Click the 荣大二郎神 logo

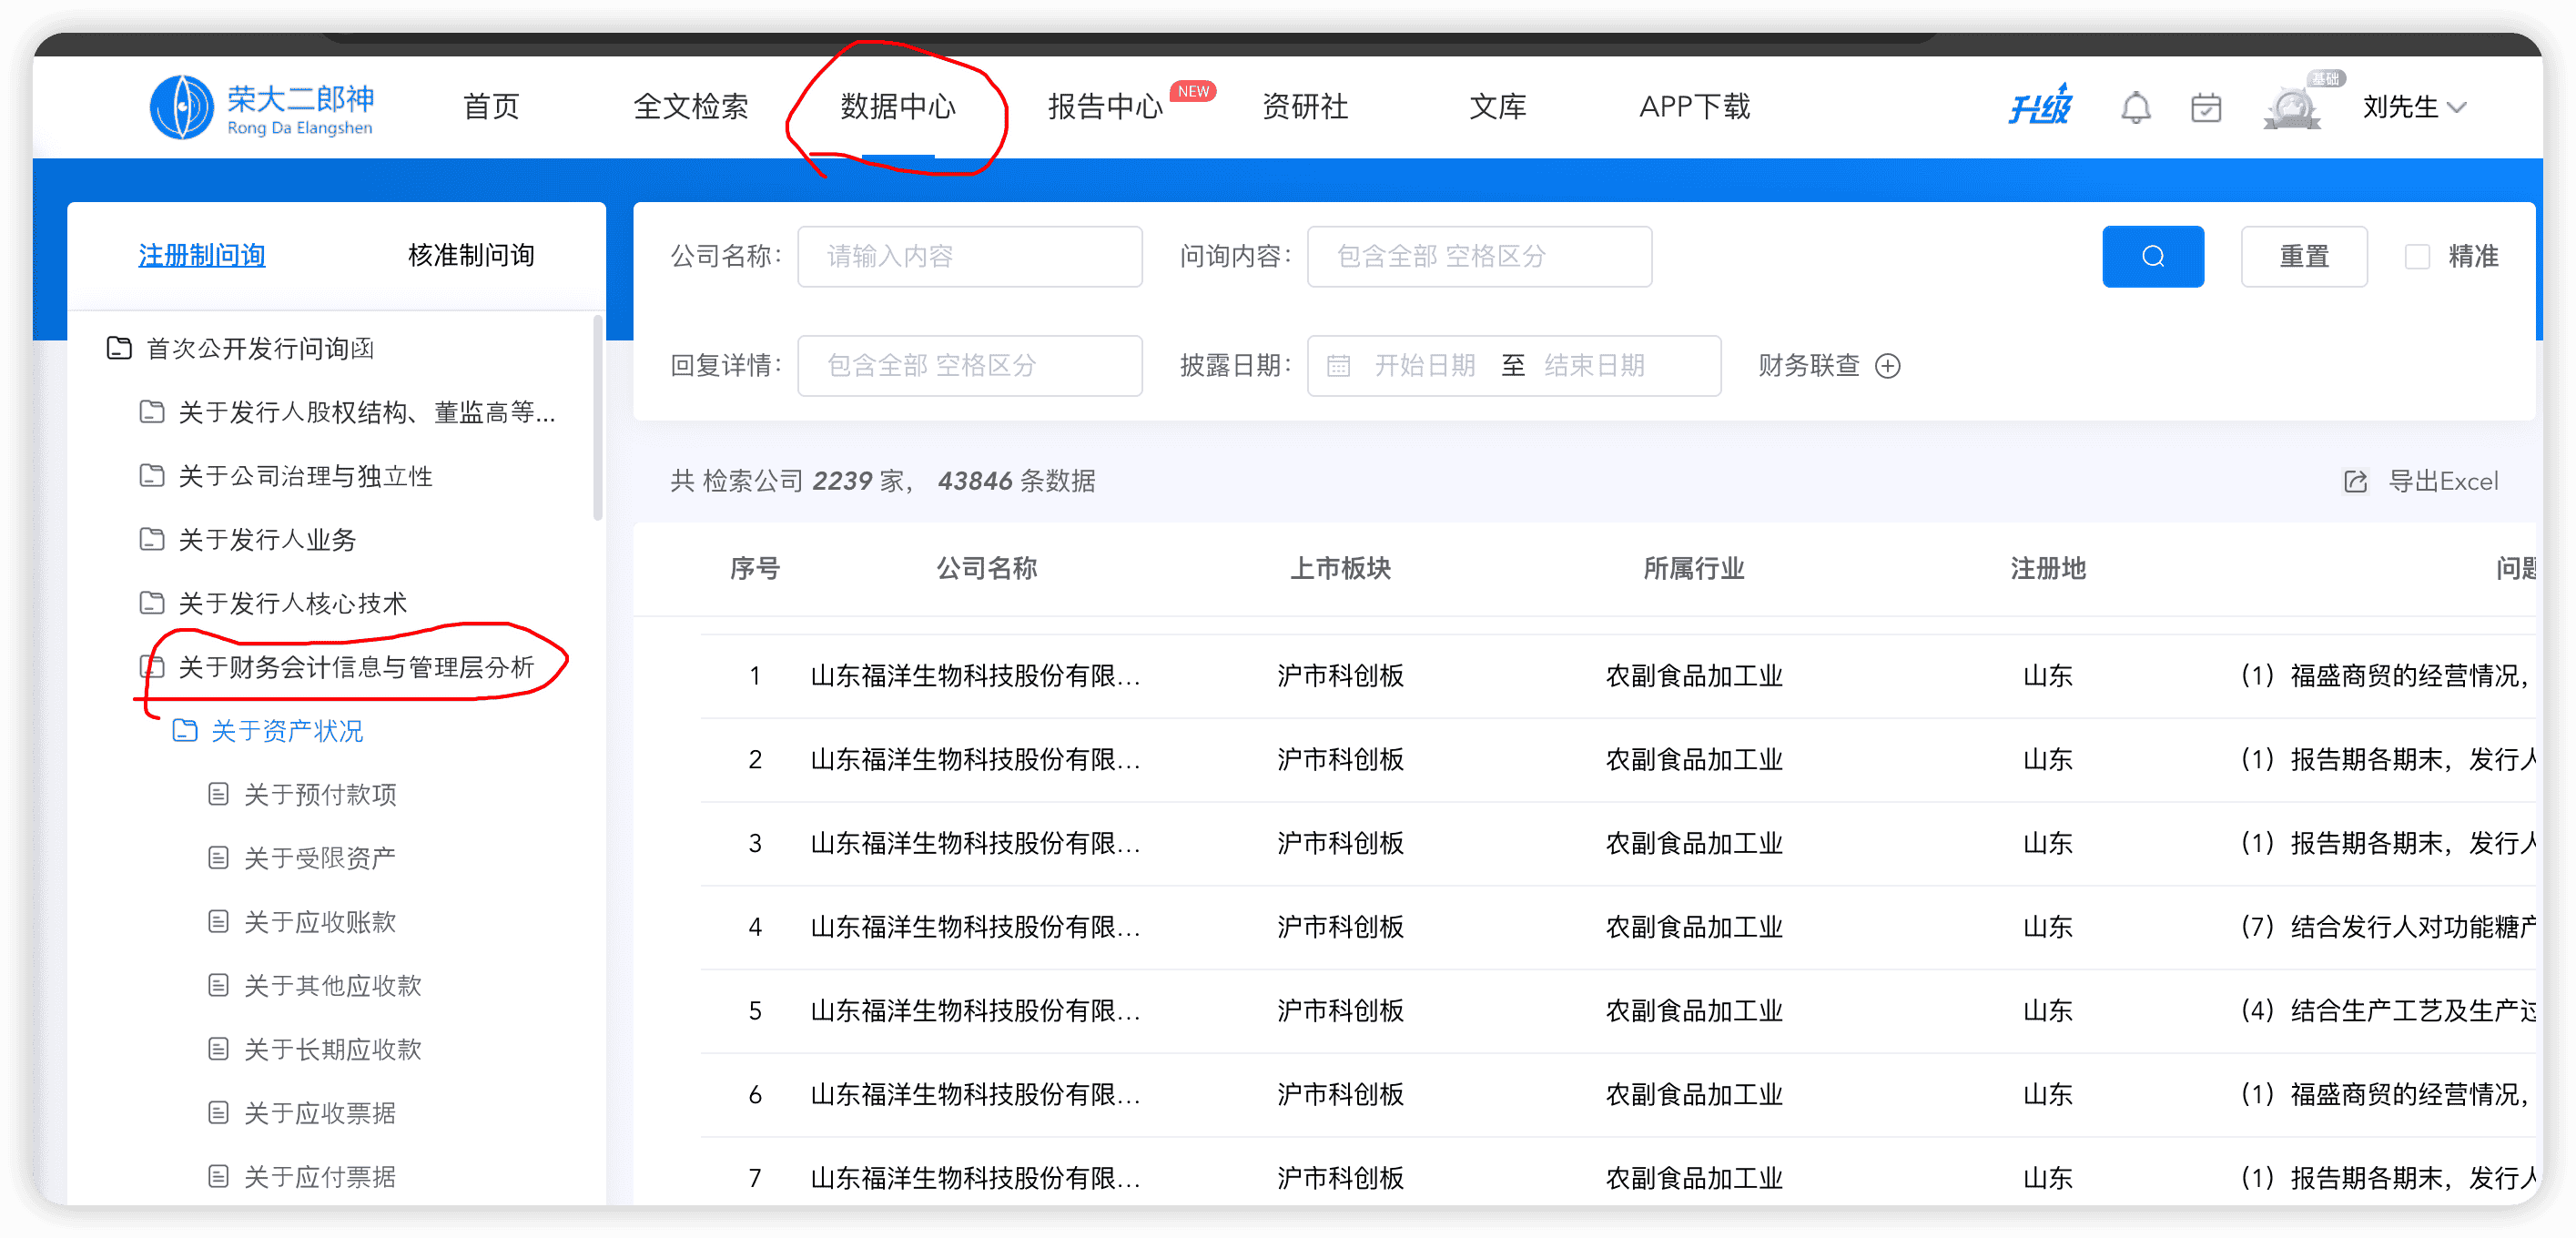[262, 108]
